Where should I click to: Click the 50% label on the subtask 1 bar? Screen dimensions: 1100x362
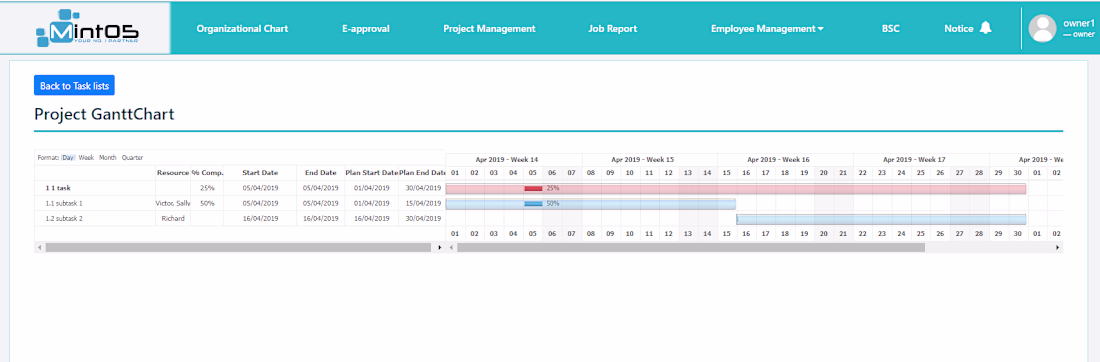tap(553, 203)
